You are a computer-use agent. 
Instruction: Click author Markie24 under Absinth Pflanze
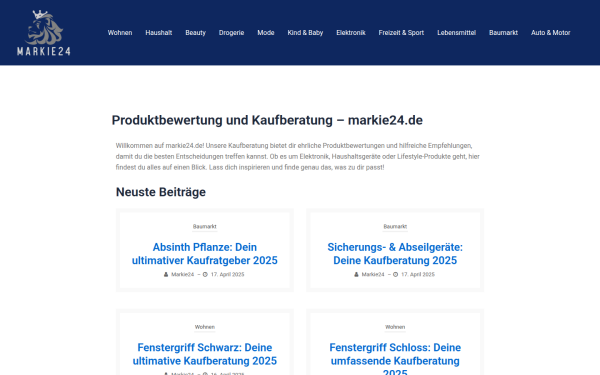(x=183, y=274)
